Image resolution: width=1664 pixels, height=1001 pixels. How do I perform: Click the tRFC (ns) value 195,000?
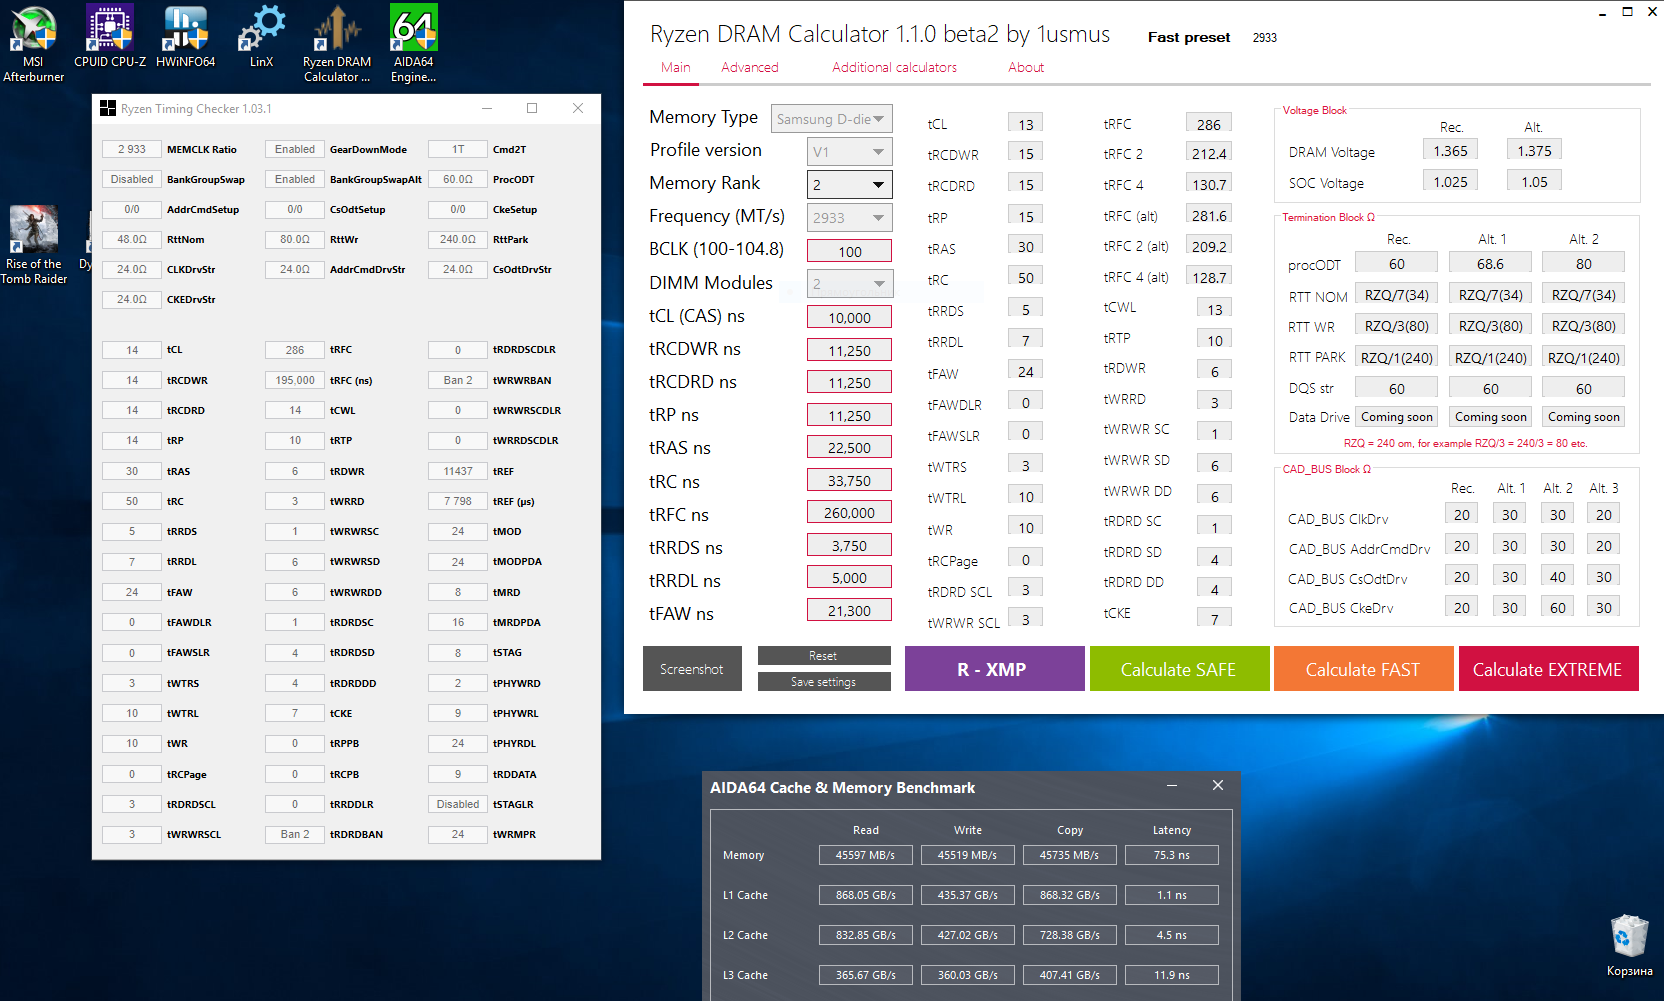(295, 380)
